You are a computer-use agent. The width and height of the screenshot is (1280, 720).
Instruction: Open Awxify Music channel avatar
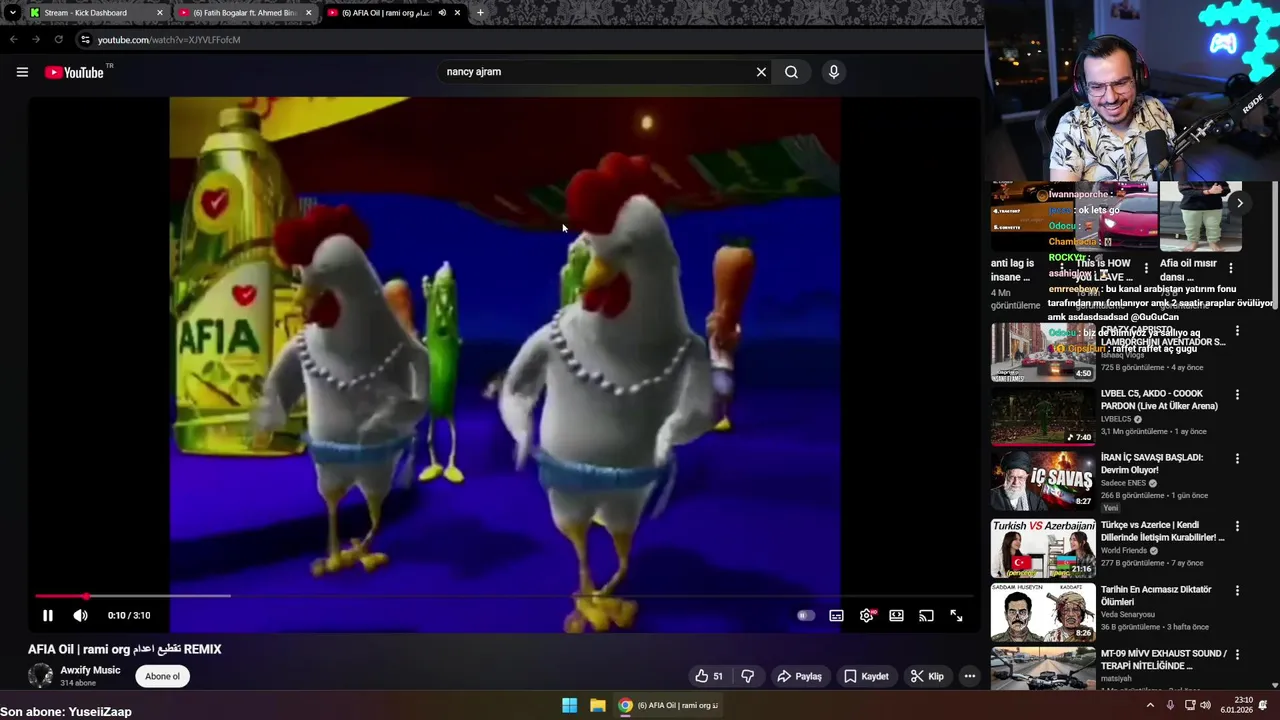[x=40, y=676]
